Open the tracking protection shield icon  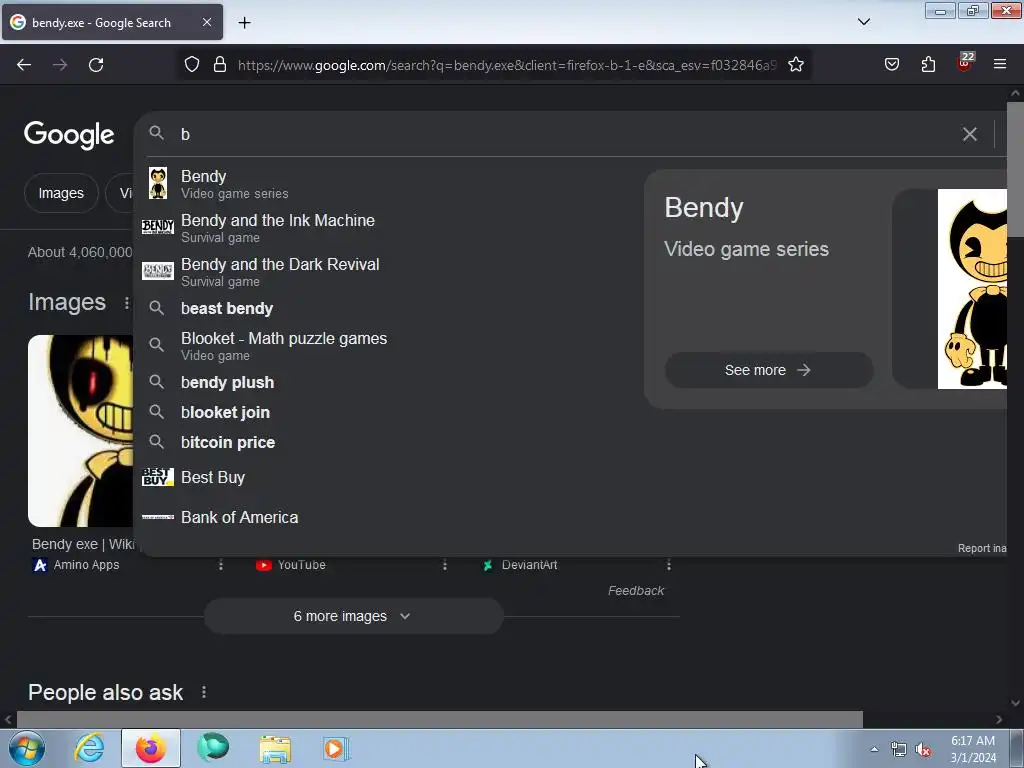click(191, 65)
